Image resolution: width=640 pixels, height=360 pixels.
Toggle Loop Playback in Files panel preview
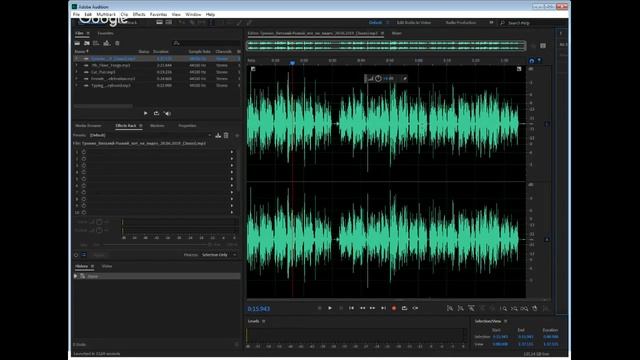tap(156, 113)
